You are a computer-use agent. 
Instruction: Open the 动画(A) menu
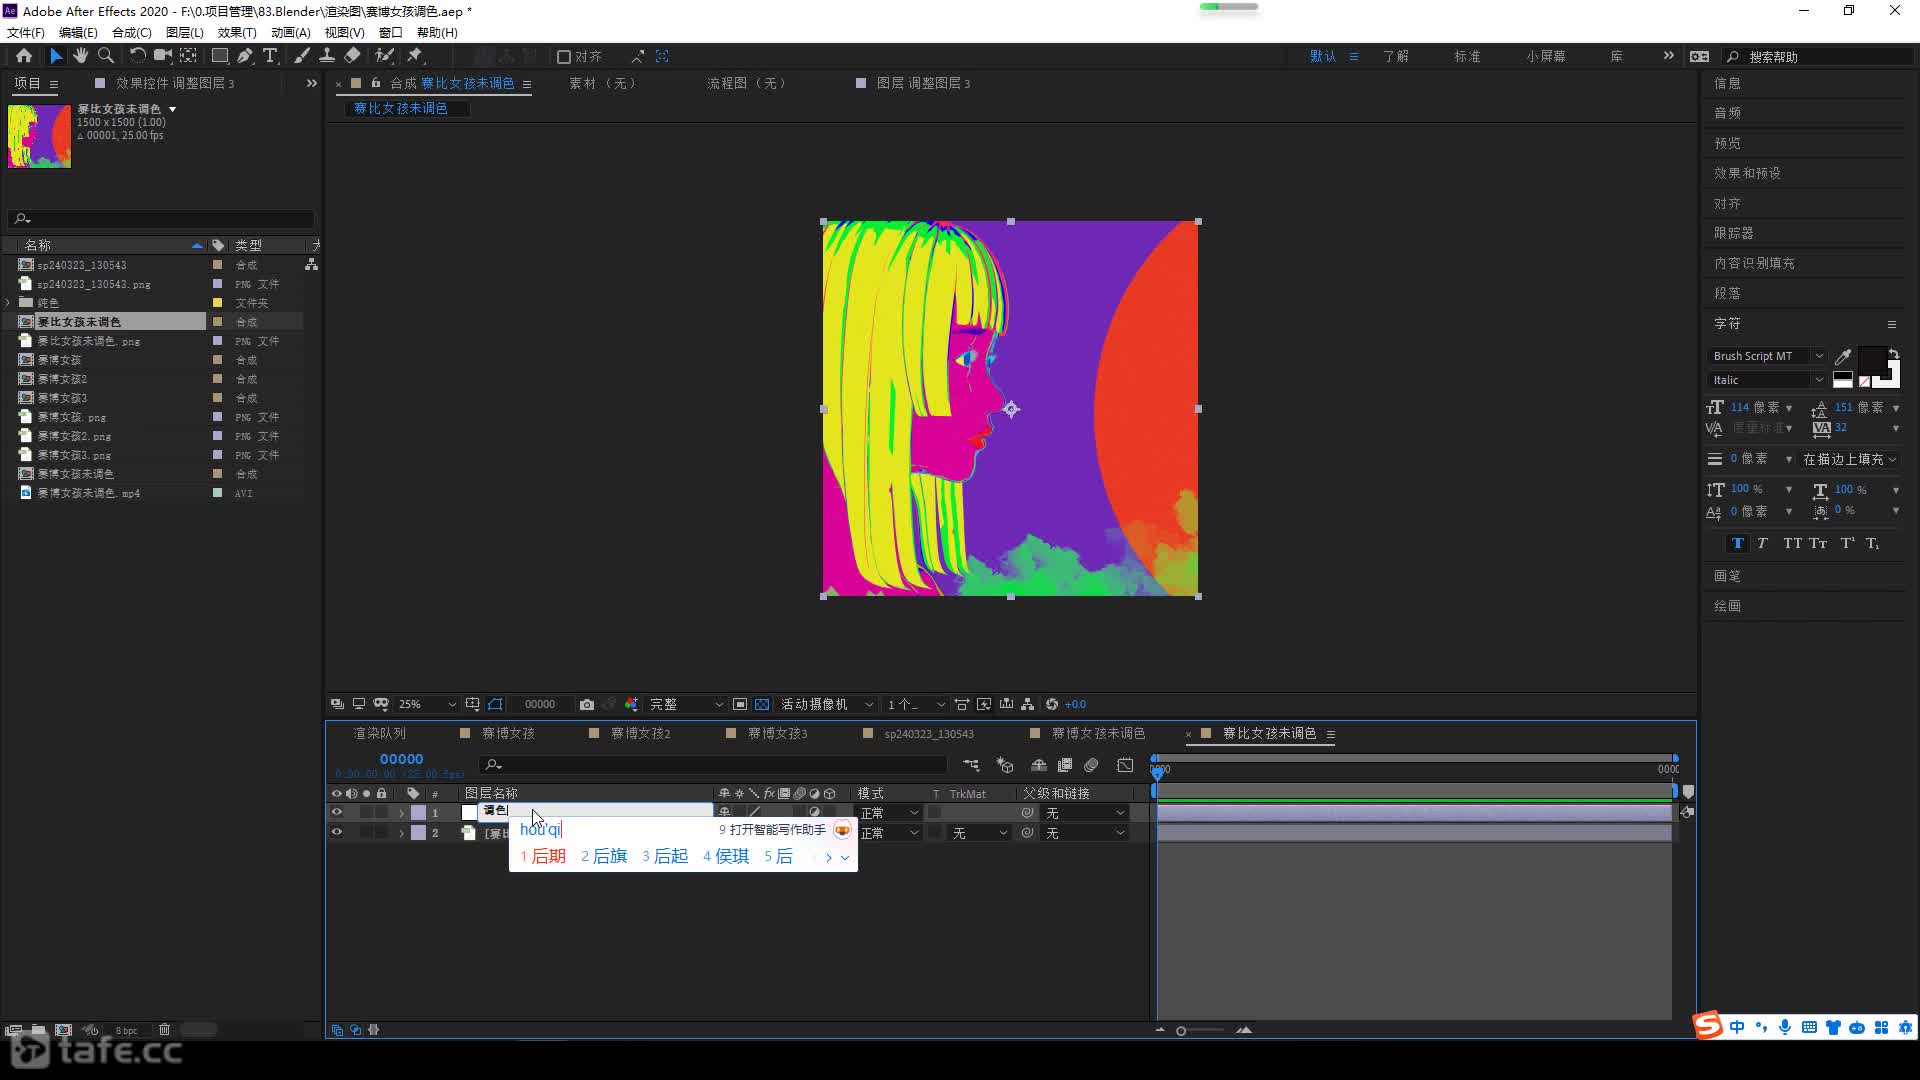[x=291, y=32]
